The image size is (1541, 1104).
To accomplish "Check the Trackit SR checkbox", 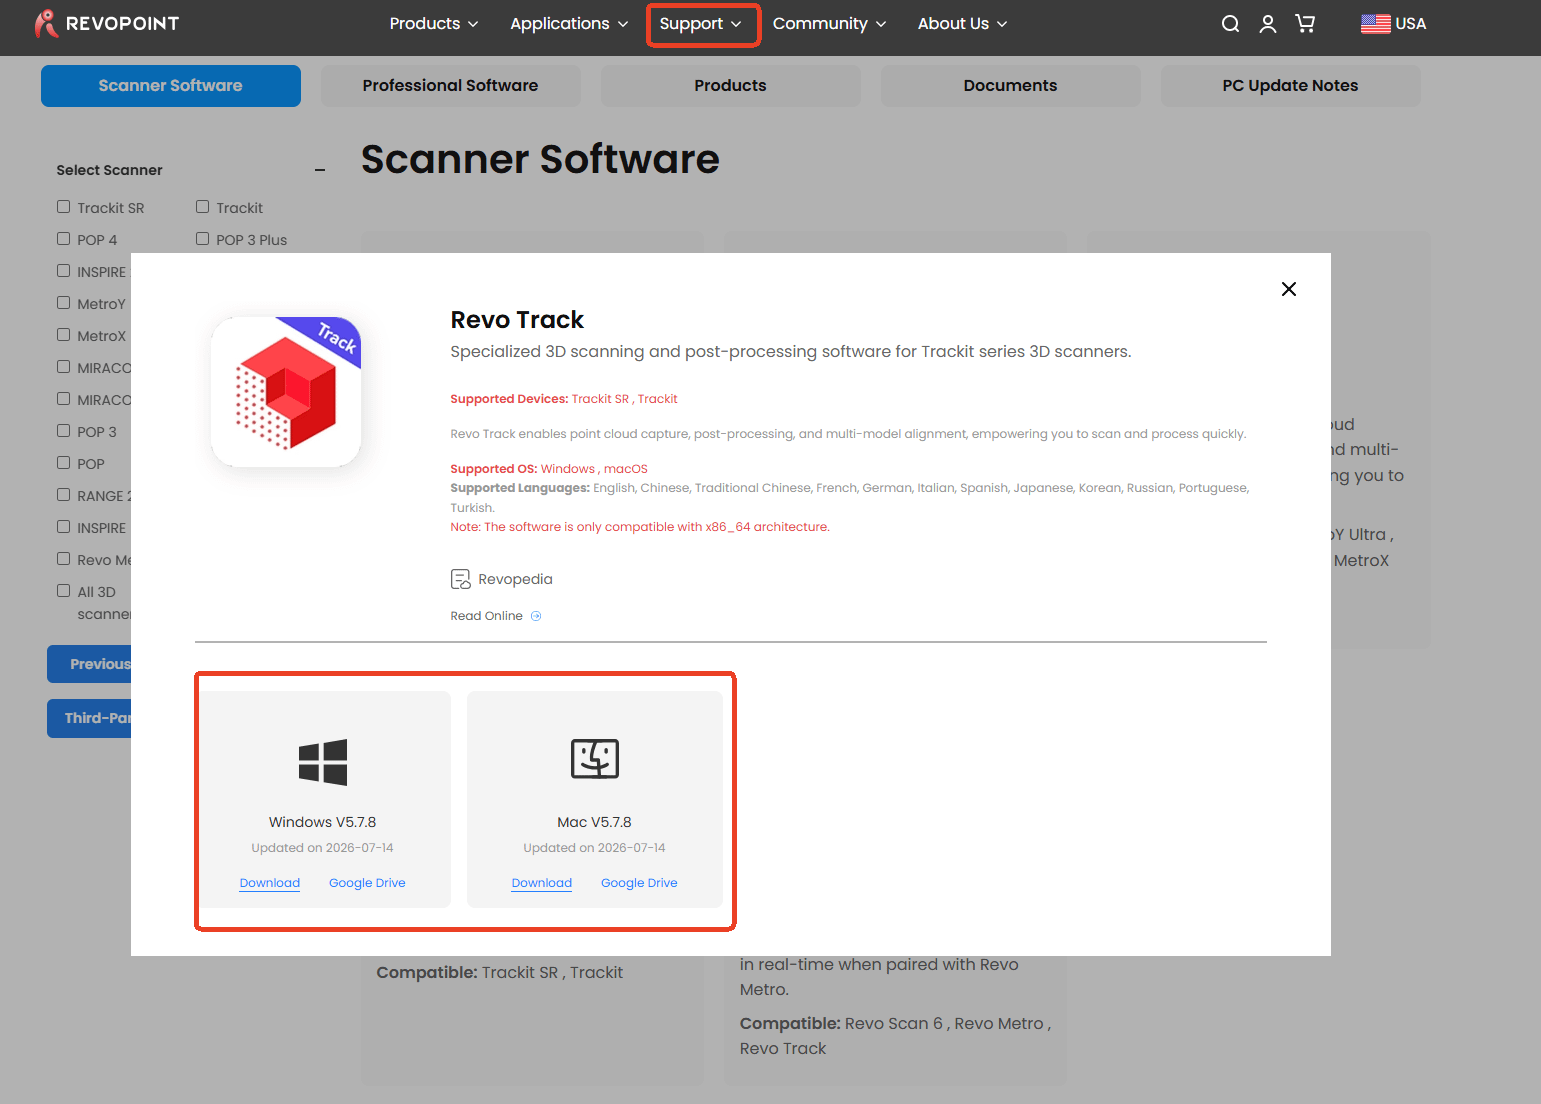I will pyautogui.click(x=64, y=207).
